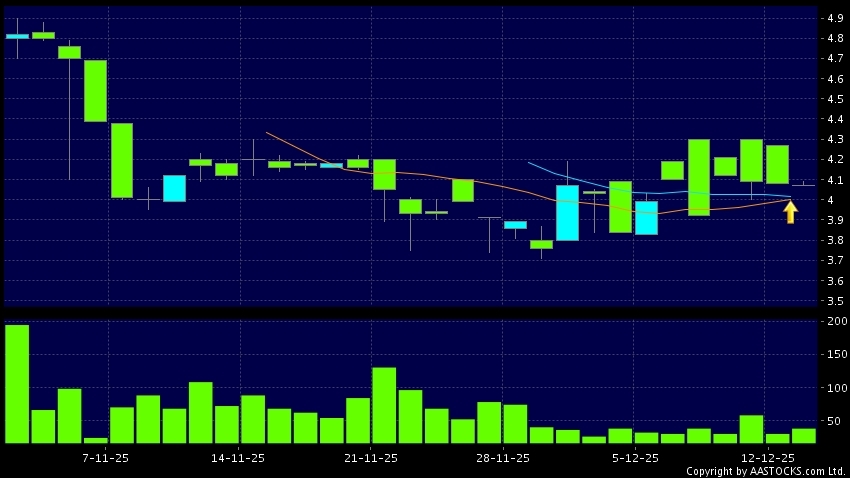Image resolution: width=850 pixels, height=478 pixels.
Task: Click the 21-11-25 date on axis
Action: [x=370, y=457]
